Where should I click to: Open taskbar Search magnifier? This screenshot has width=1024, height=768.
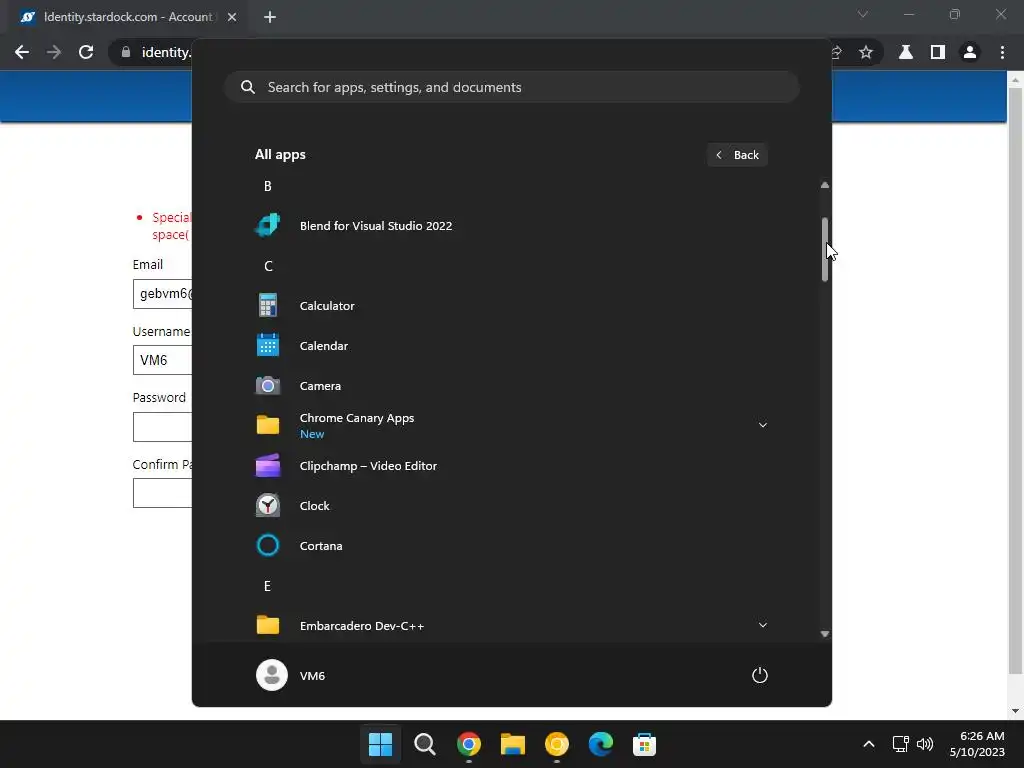click(424, 744)
